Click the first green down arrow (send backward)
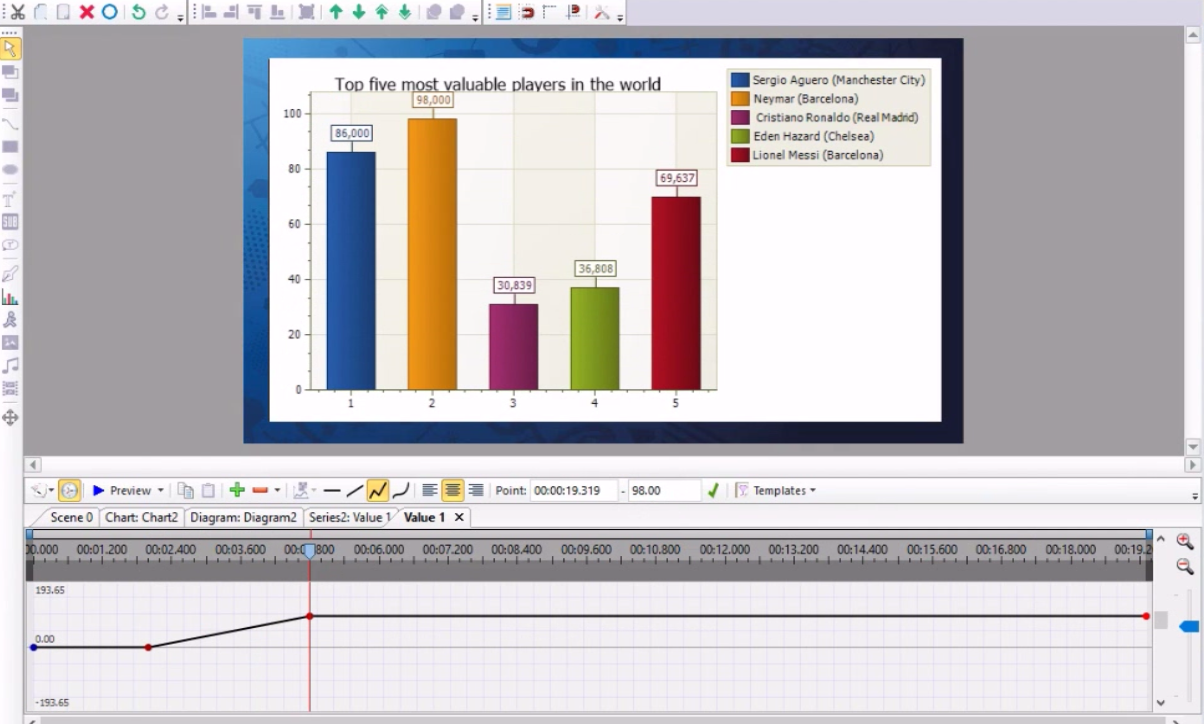The width and height of the screenshot is (1204, 724). pos(359,12)
